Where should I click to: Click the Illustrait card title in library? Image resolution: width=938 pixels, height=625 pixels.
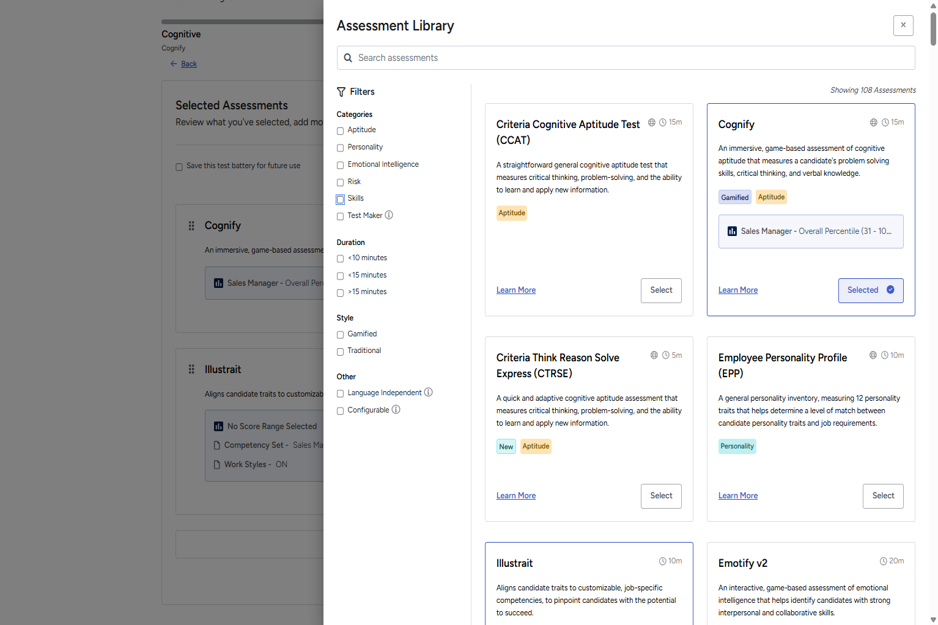(x=514, y=563)
